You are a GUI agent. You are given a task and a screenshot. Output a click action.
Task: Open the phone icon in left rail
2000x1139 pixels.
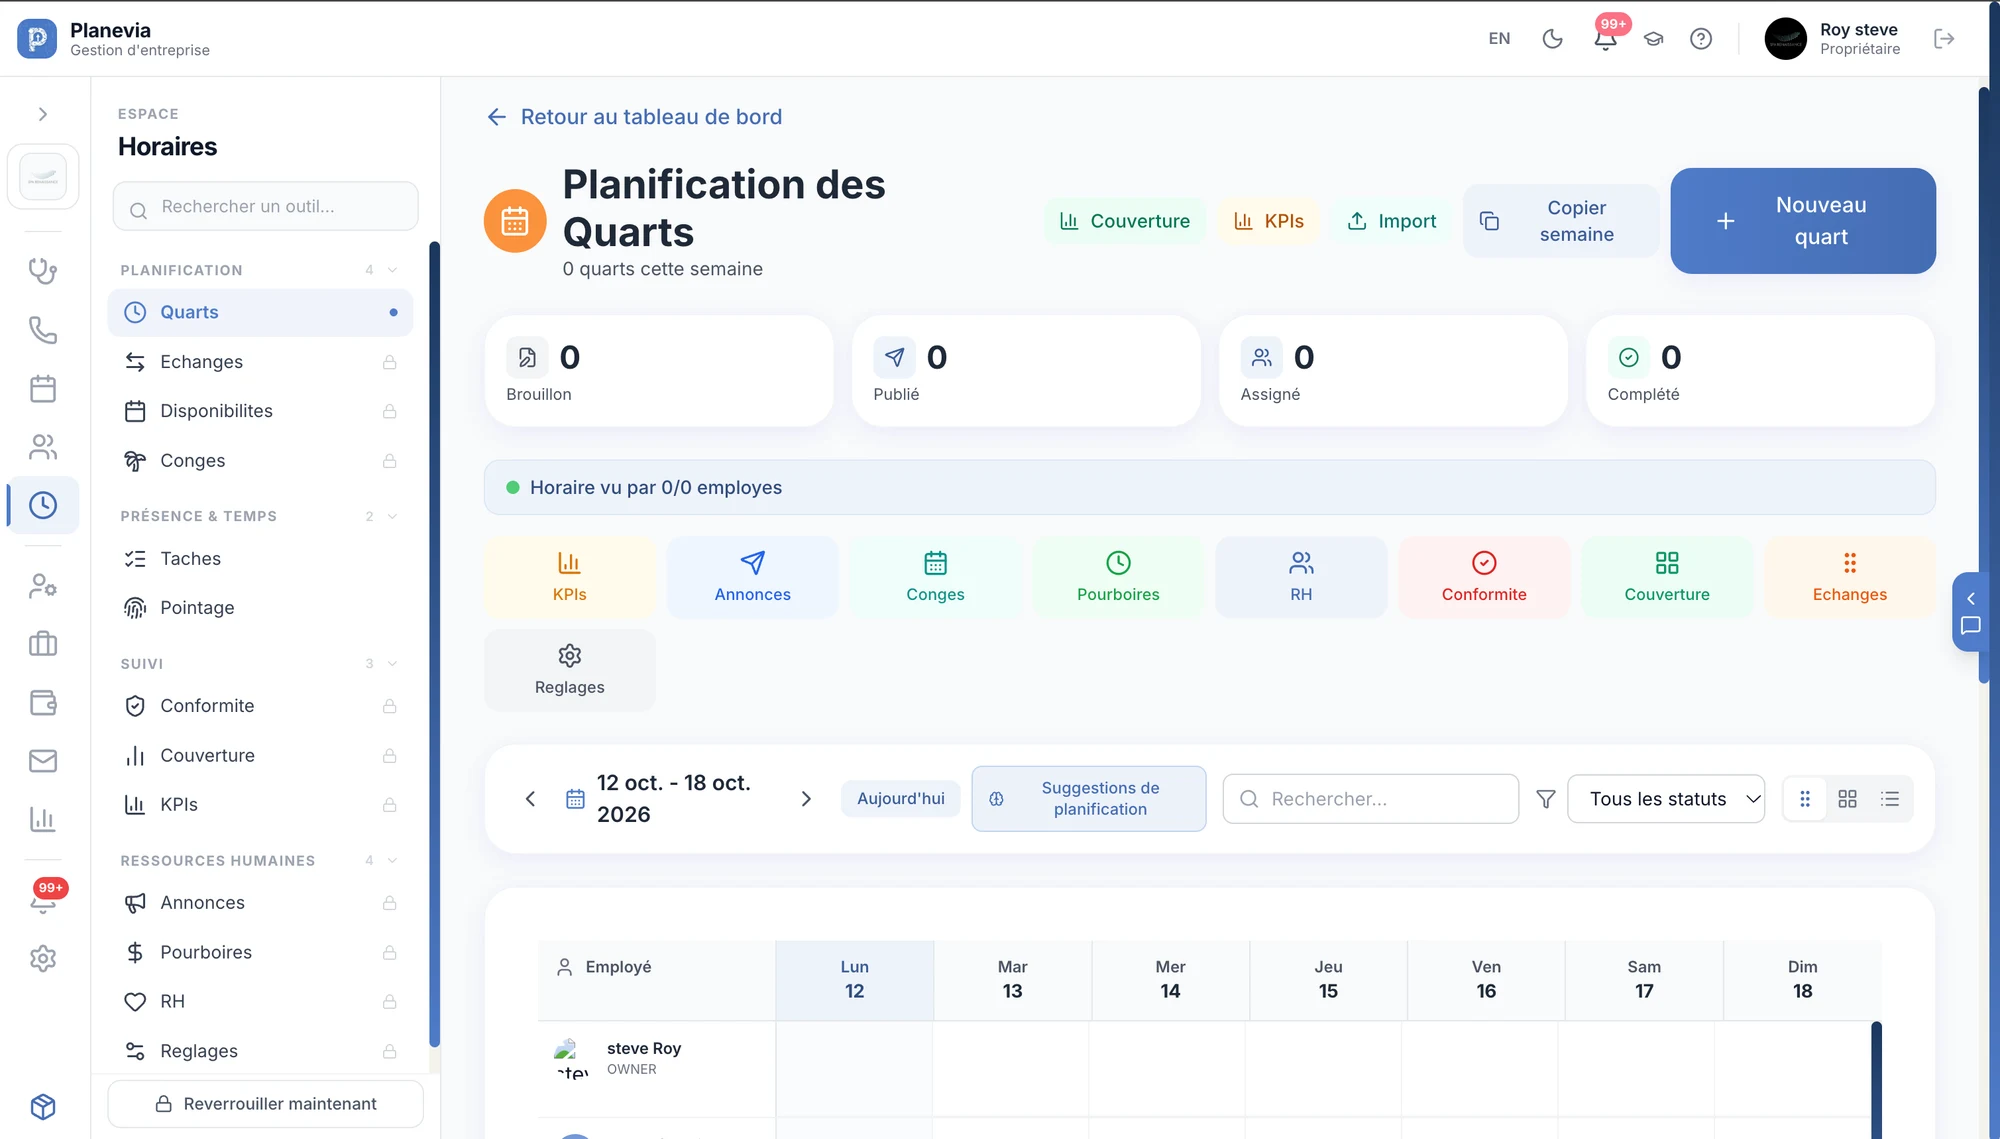[x=43, y=330]
